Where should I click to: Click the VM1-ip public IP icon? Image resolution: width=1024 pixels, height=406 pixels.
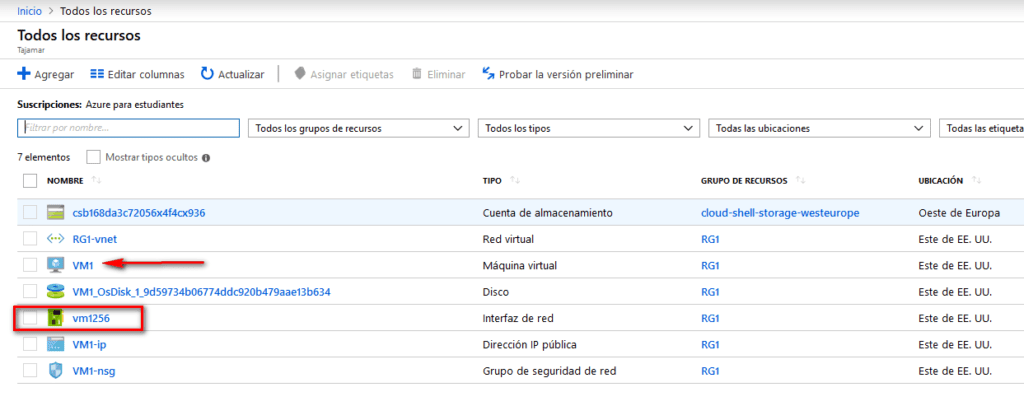tap(56, 345)
